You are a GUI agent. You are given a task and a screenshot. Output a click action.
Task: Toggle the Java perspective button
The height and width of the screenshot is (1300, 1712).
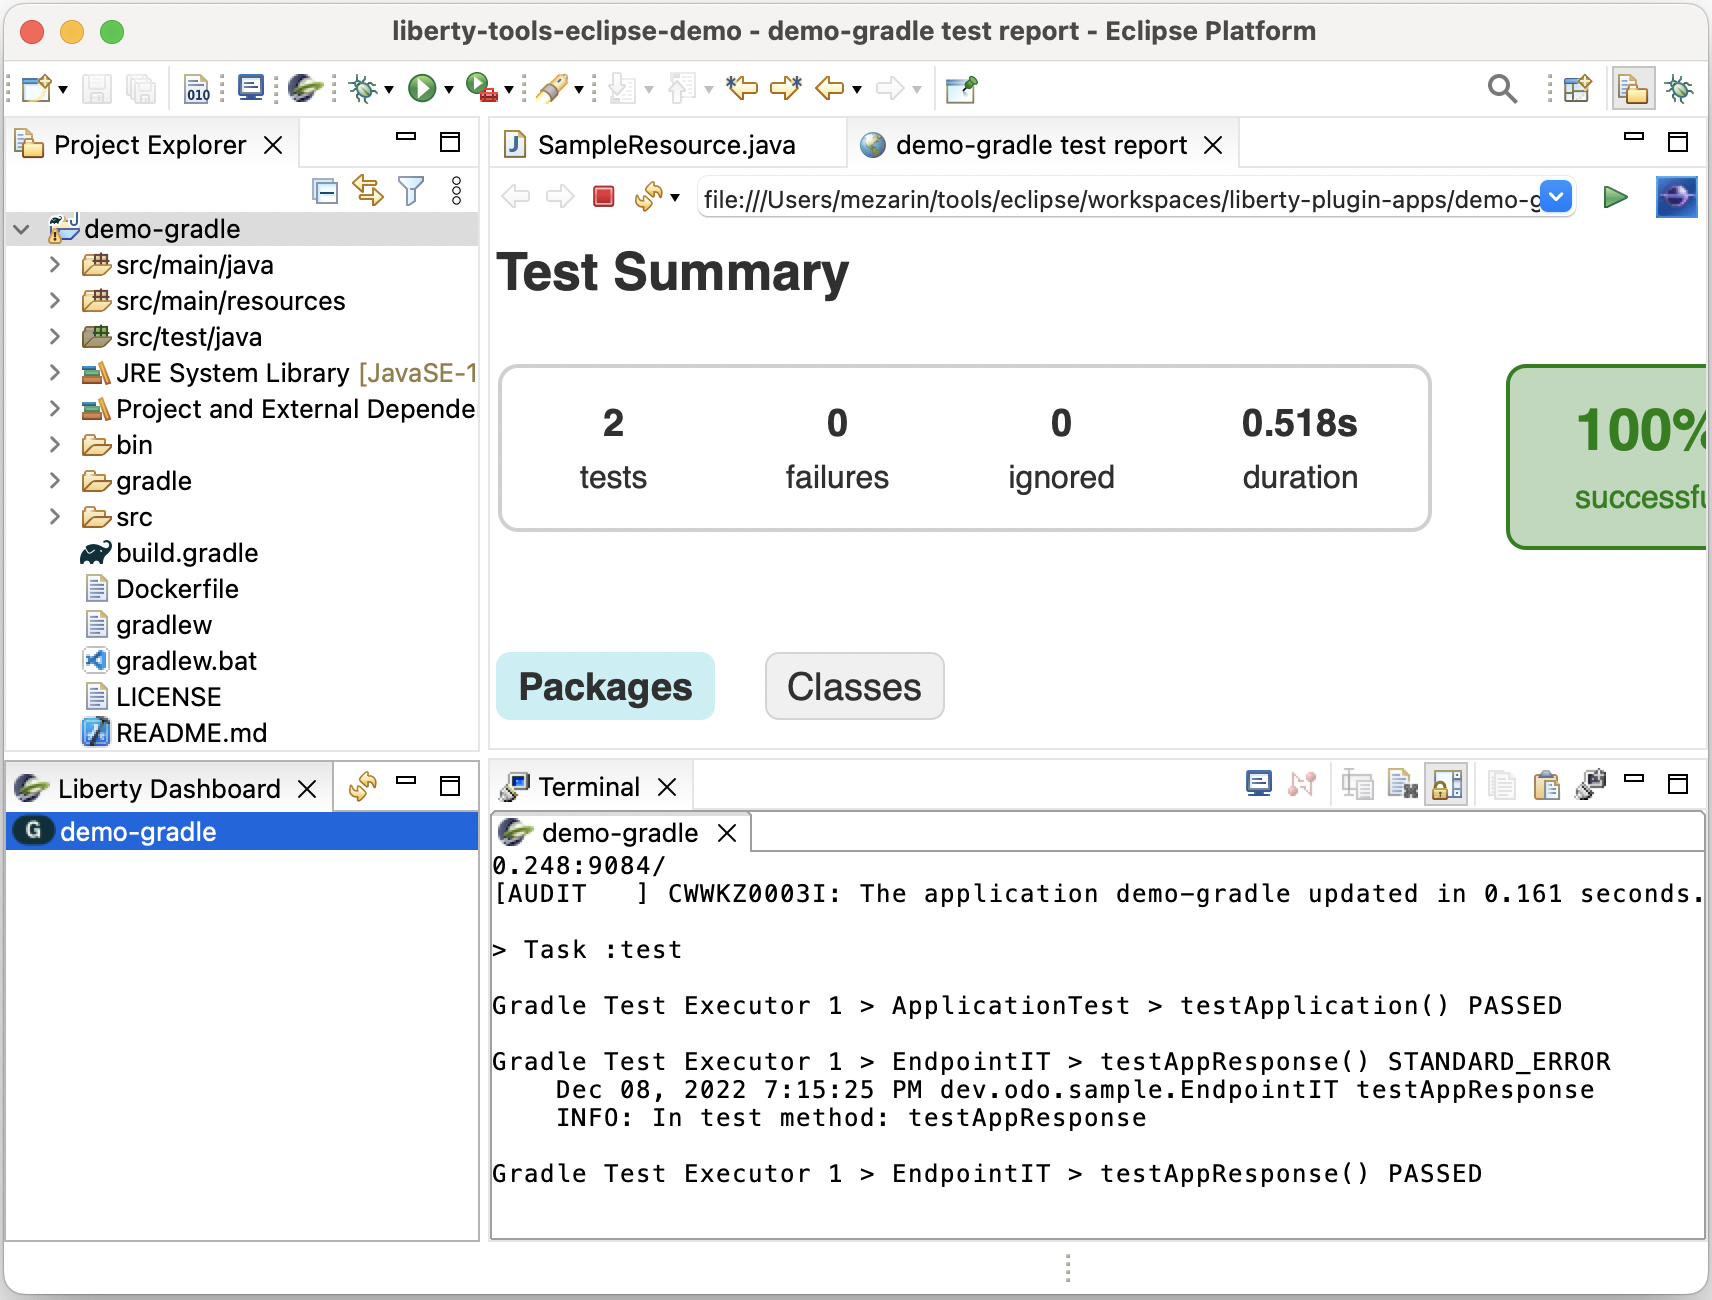point(1632,89)
